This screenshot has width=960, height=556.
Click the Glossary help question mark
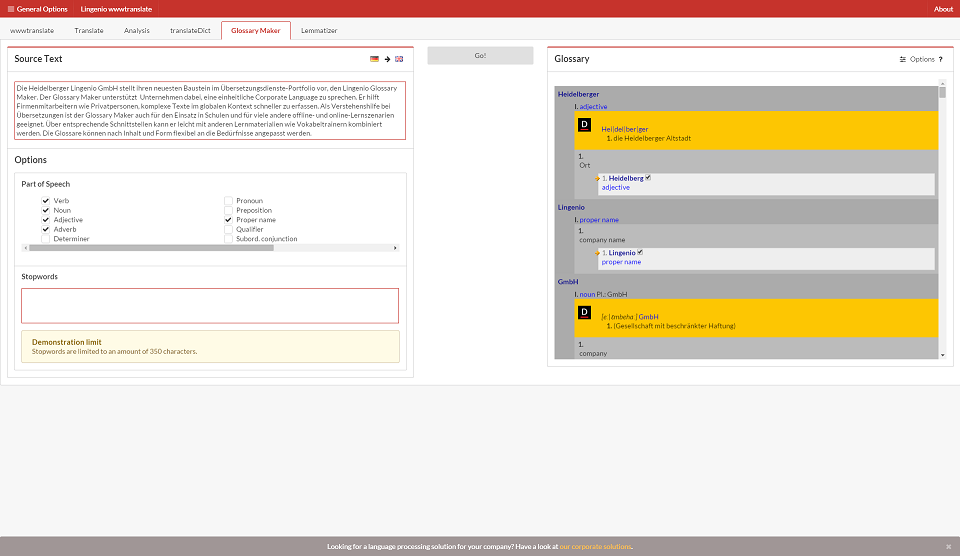[x=940, y=60]
